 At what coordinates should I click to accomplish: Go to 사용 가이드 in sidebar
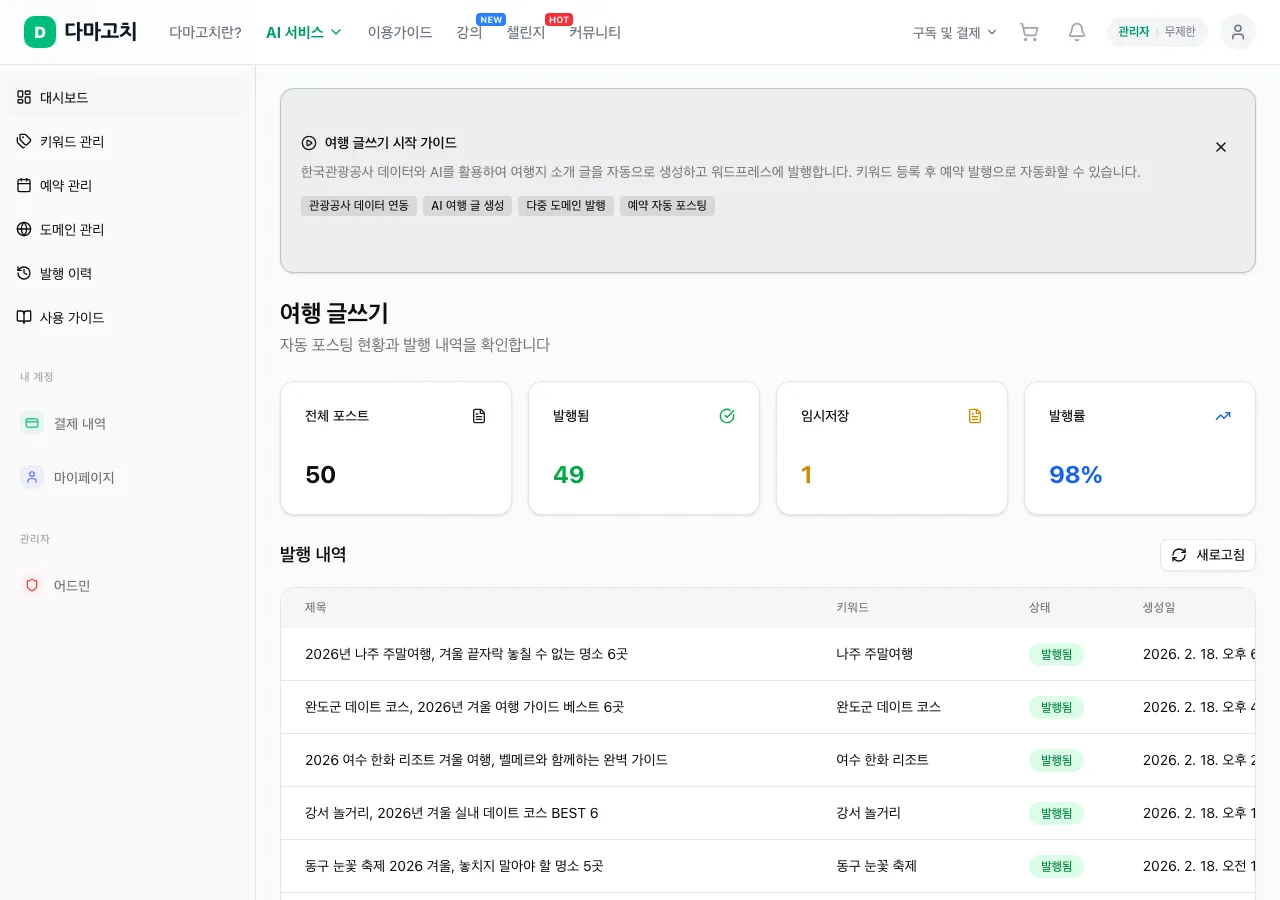point(128,317)
